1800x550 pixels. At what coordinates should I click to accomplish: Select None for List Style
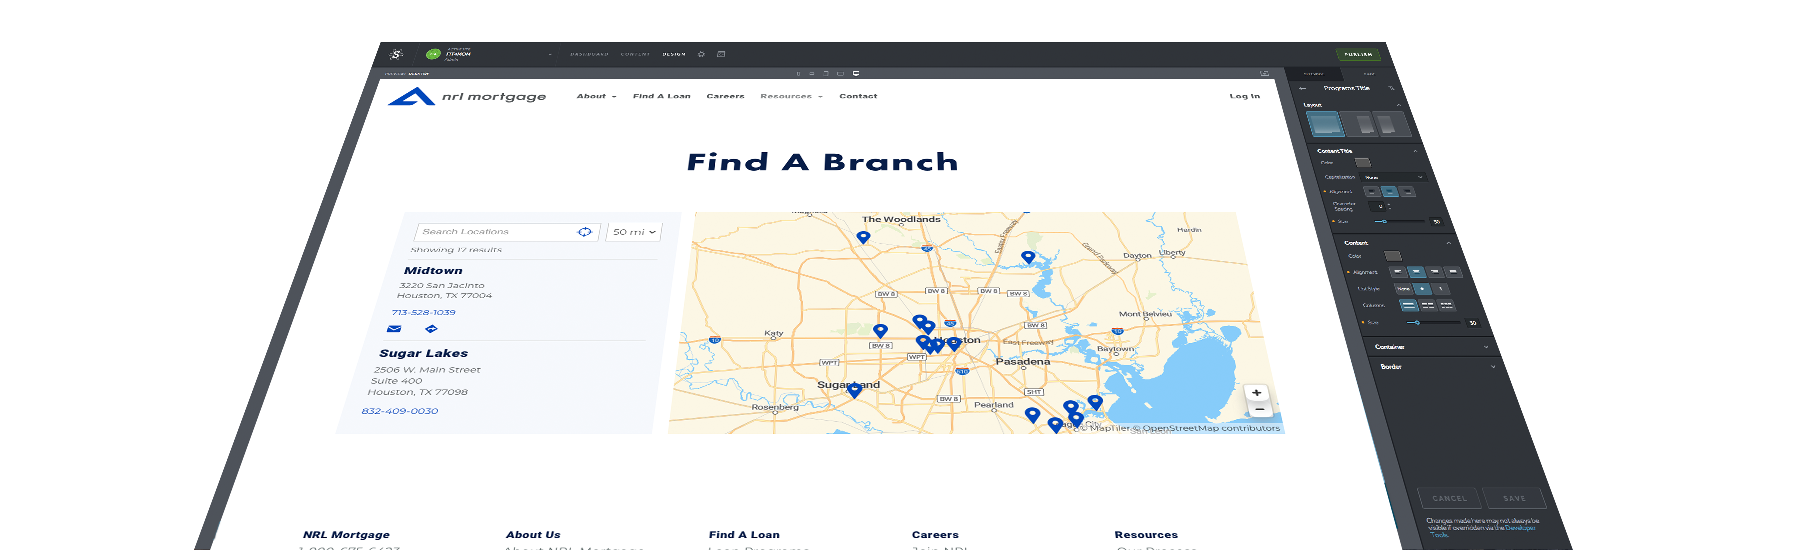tap(1403, 289)
